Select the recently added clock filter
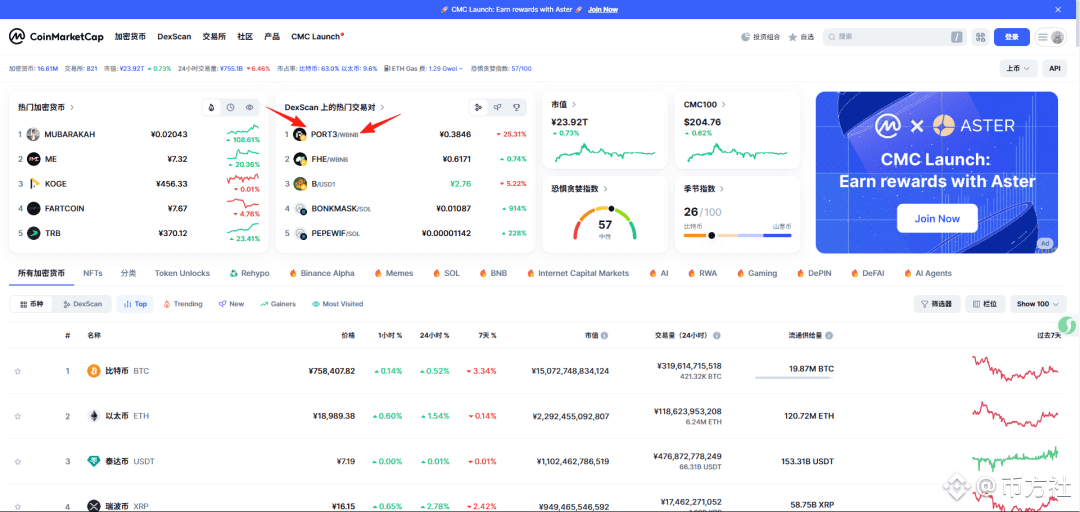1080x512 pixels. pyautogui.click(x=231, y=107)
